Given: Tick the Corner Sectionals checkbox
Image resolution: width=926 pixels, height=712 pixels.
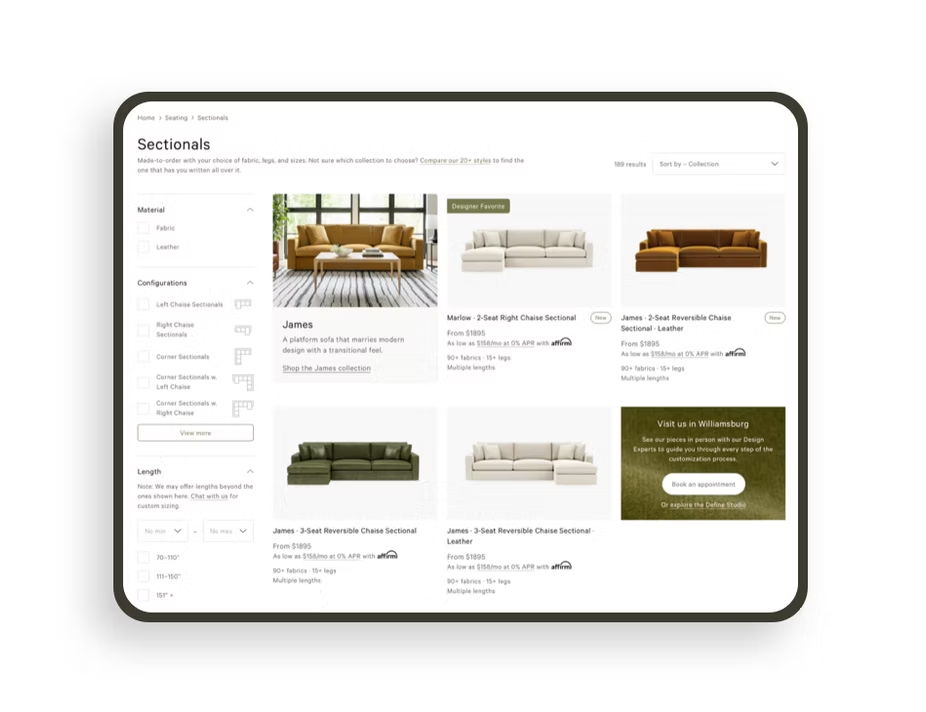Looking at the screenshot, I should (x=143, y=357).
